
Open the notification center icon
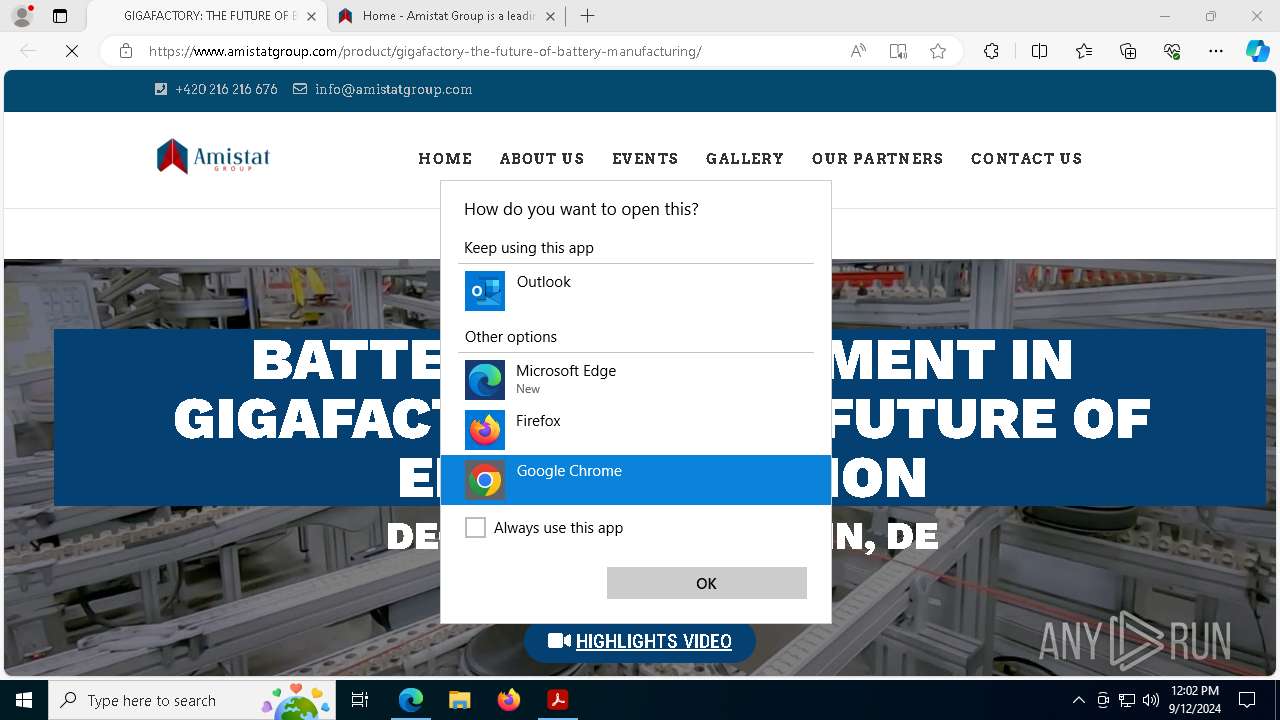point(1247,700)
